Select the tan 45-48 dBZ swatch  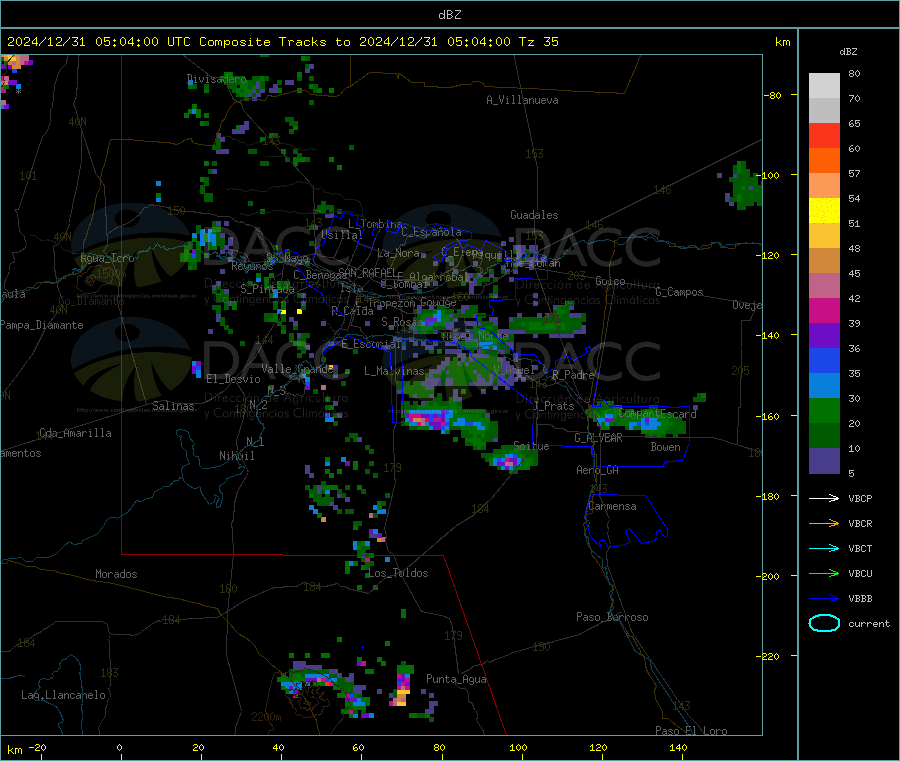[824, 261]
